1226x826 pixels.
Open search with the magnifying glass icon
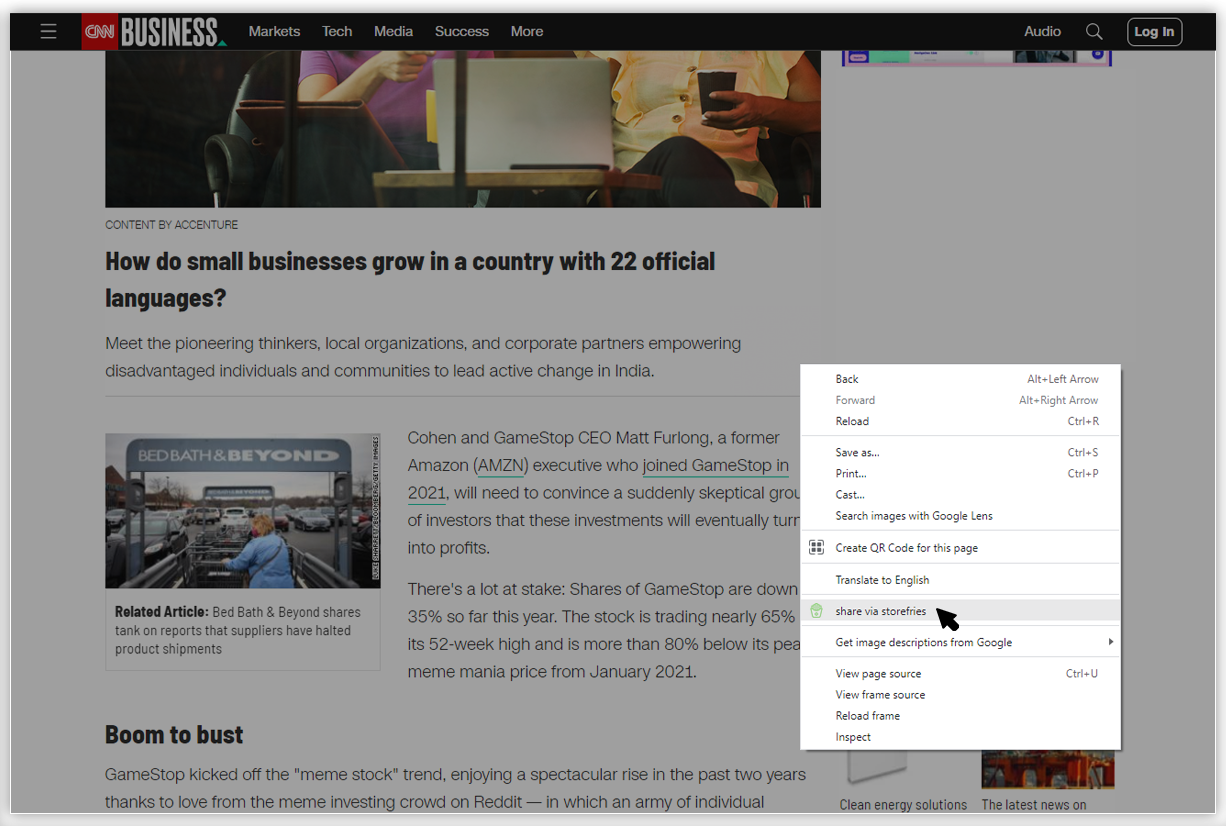click(x=1094, y=32)
